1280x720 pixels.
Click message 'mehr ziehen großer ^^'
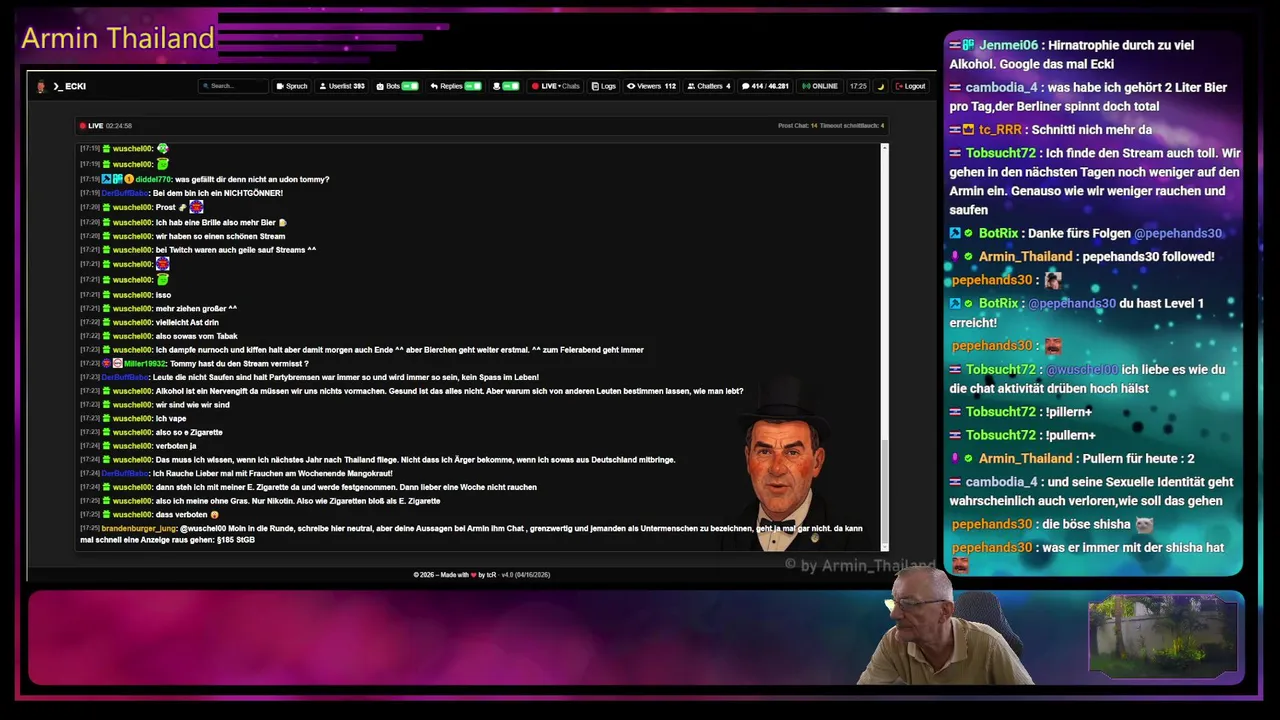pos(196,309)
